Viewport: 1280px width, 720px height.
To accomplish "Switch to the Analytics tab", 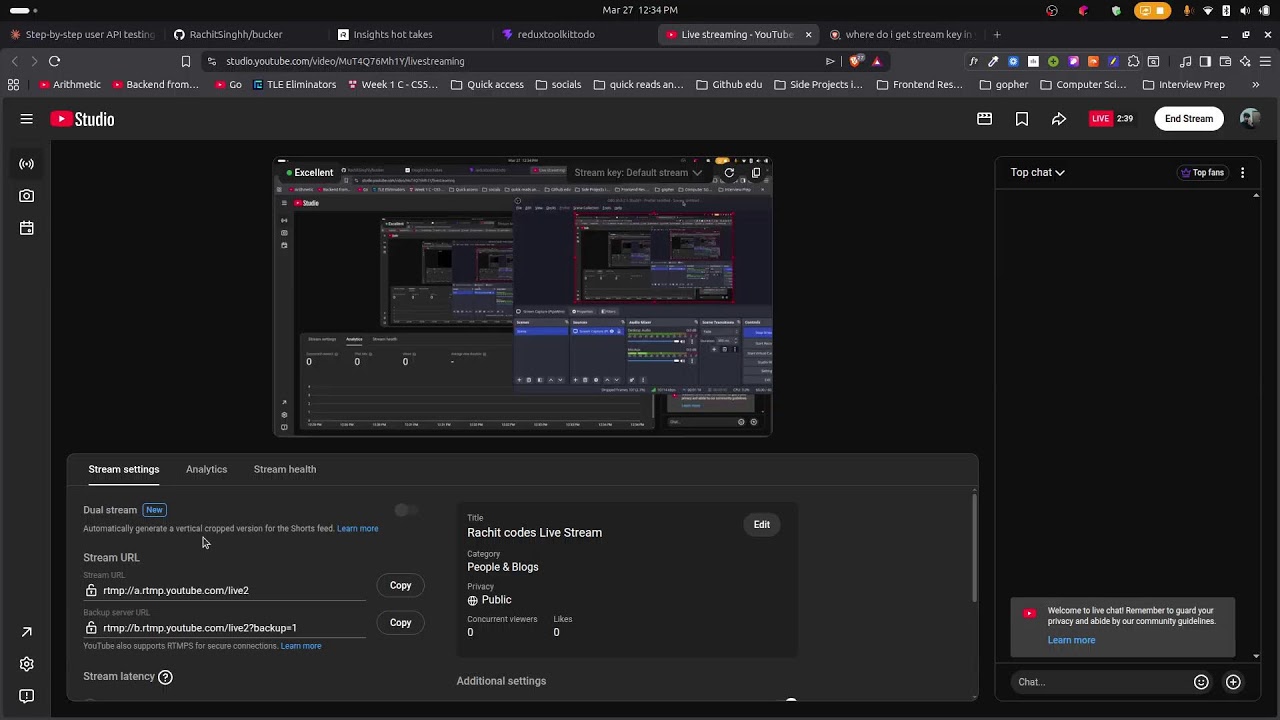I will point(206,469).
